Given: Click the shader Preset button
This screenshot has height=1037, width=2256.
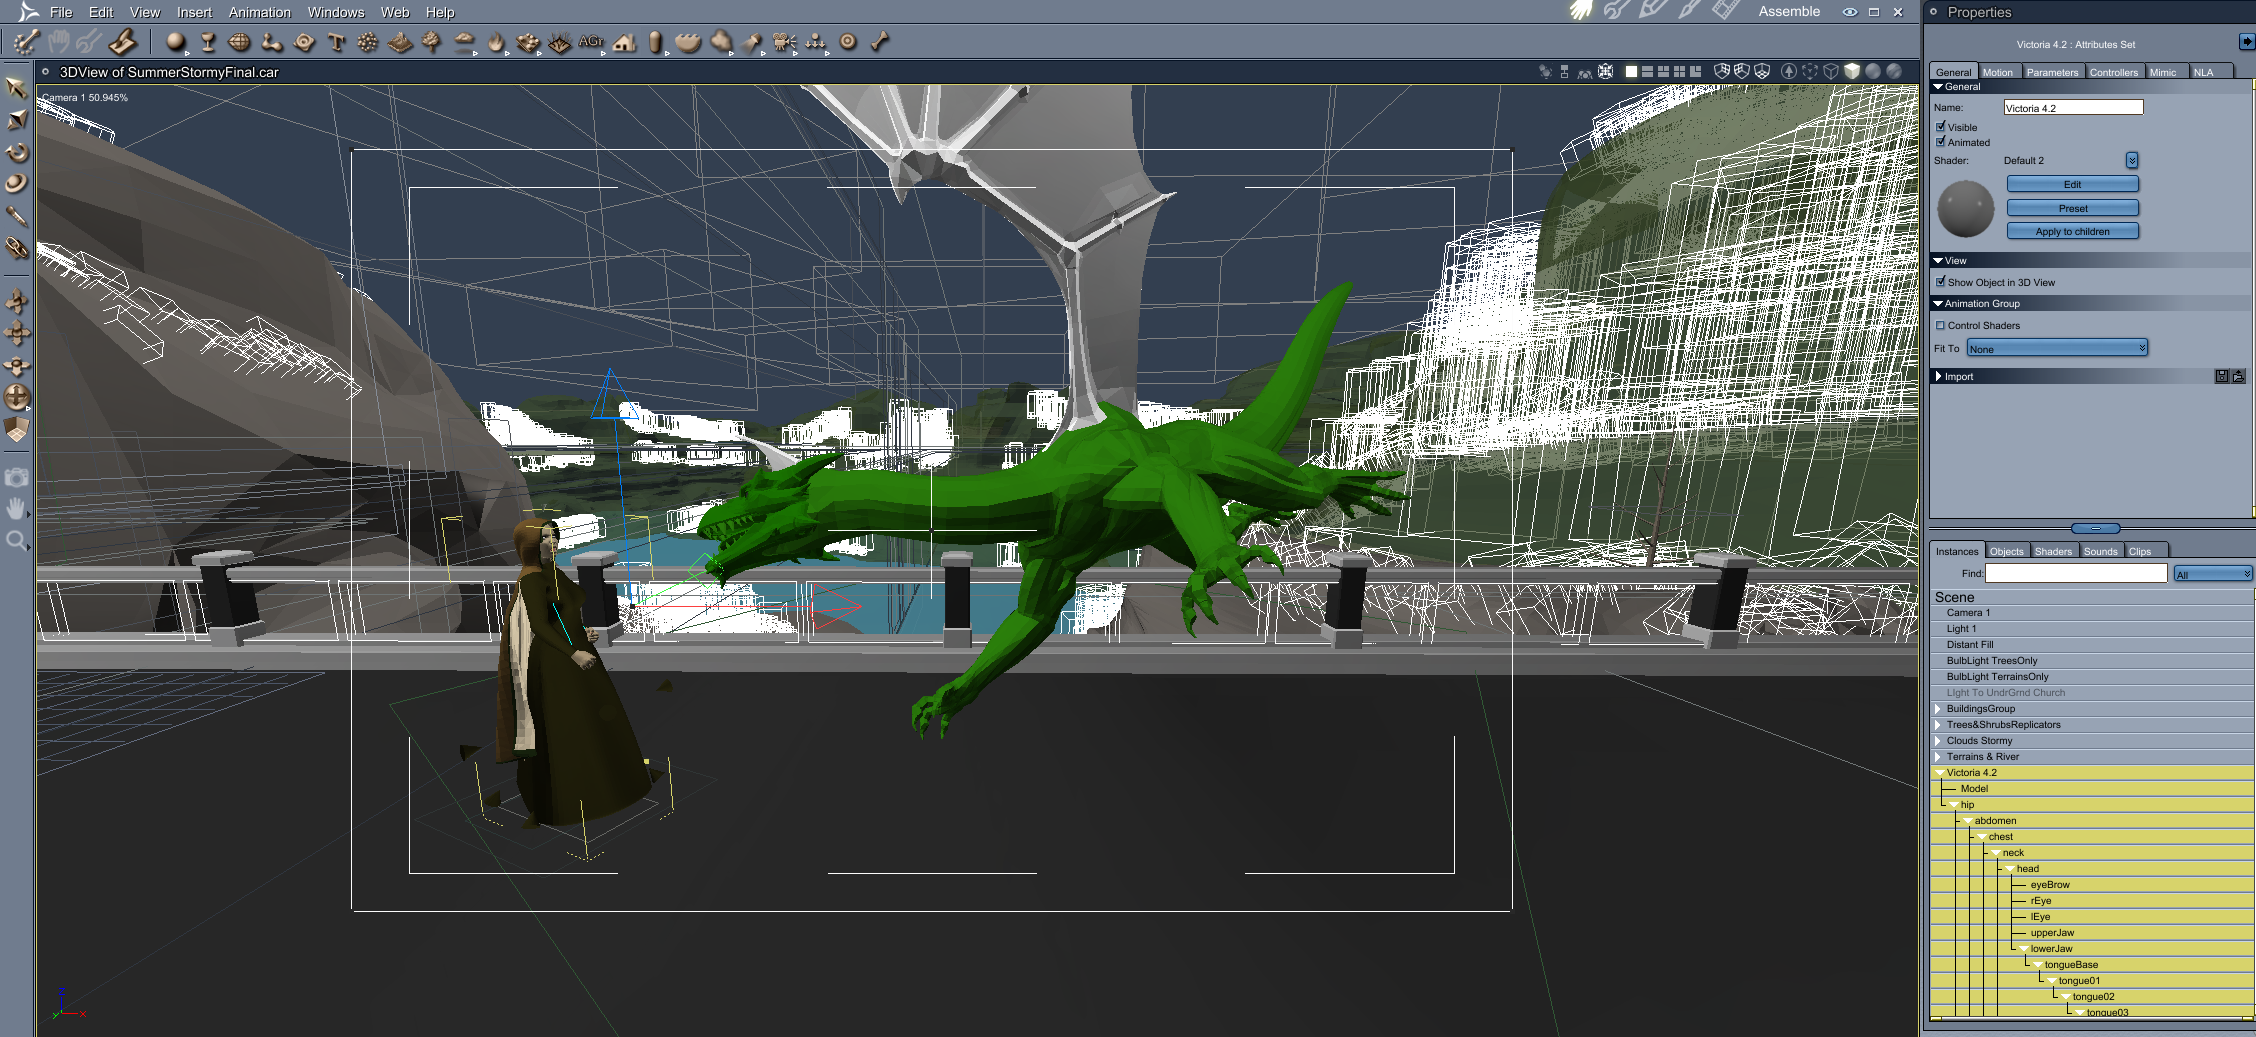Looking at the screenshot, I should click(x=2073, y=208).
